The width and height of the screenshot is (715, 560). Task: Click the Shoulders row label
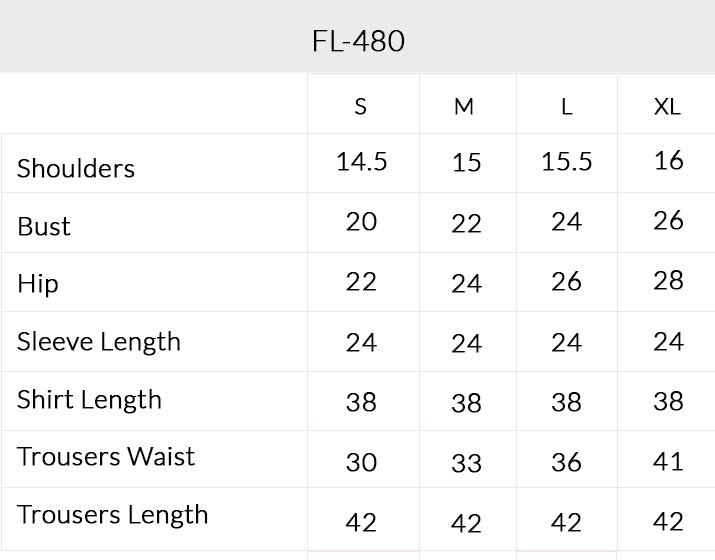(x=76, y=168)
